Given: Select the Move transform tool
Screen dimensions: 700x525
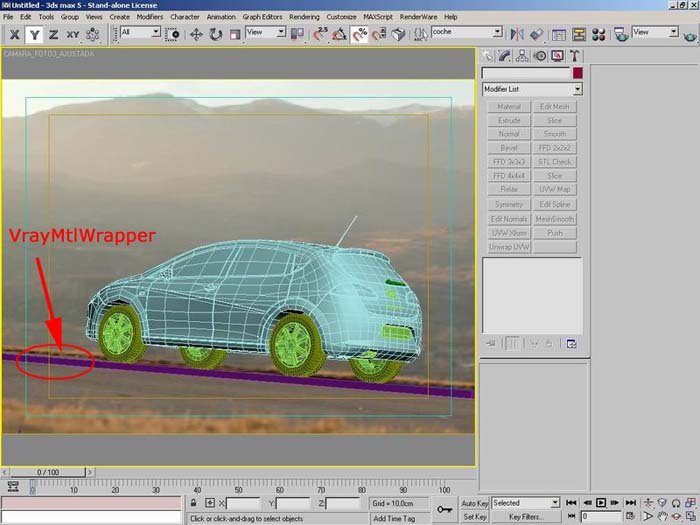Looking at the screenshot, I should [194, 34].
